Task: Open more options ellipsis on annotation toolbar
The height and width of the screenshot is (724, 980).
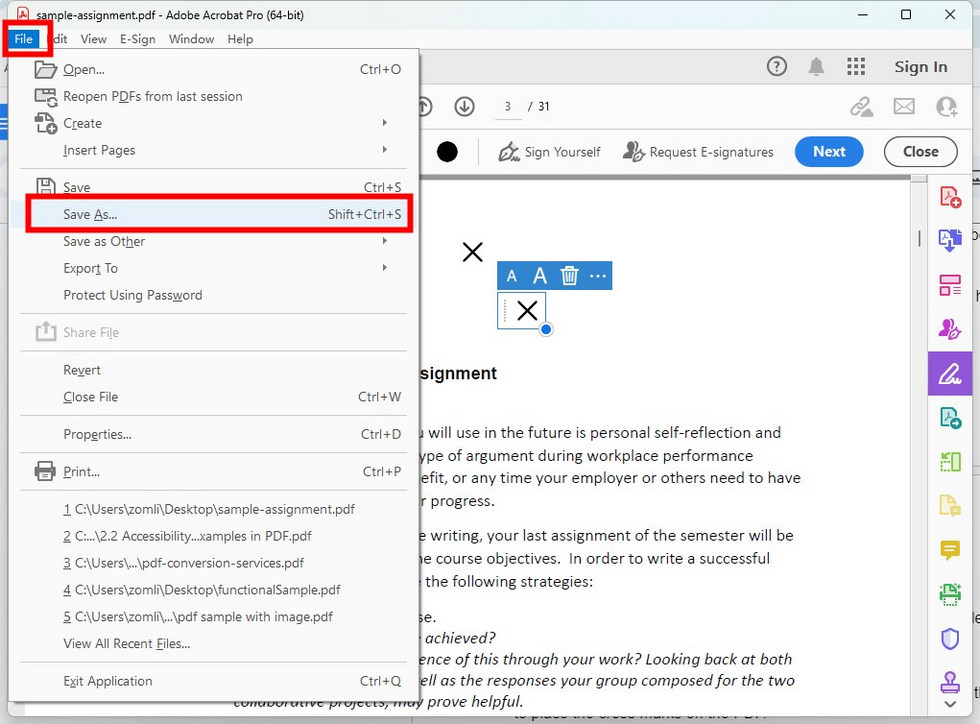Action: 598,276
